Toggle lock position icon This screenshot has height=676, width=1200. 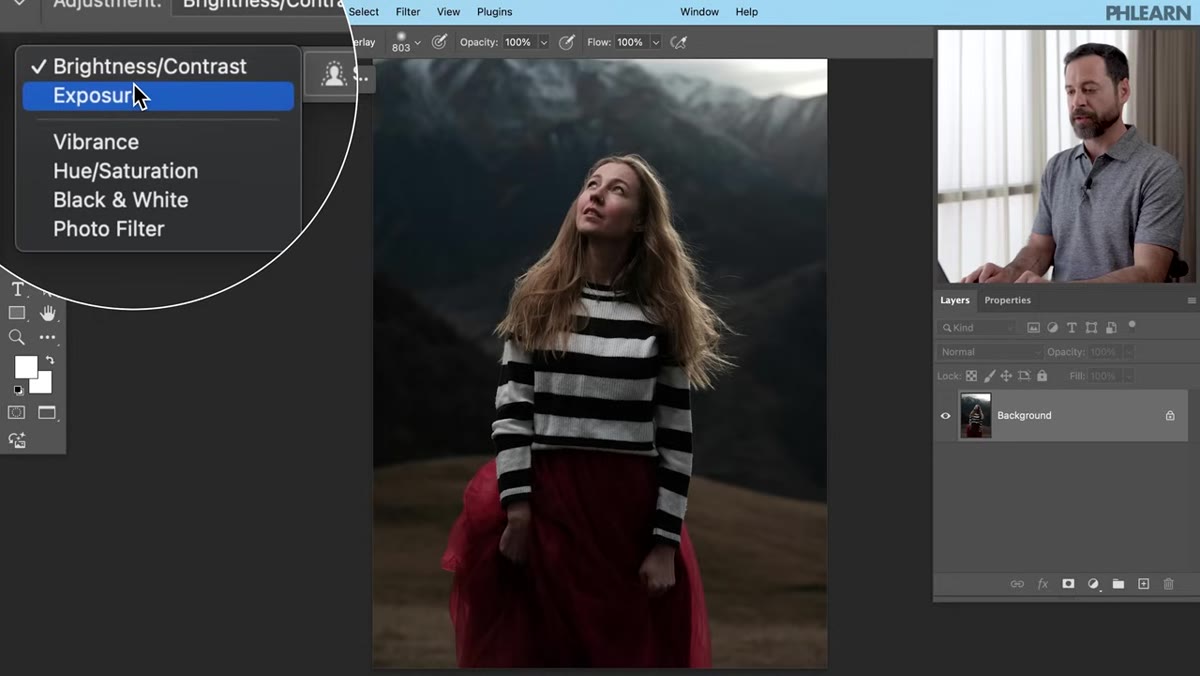click(1006, 376)
